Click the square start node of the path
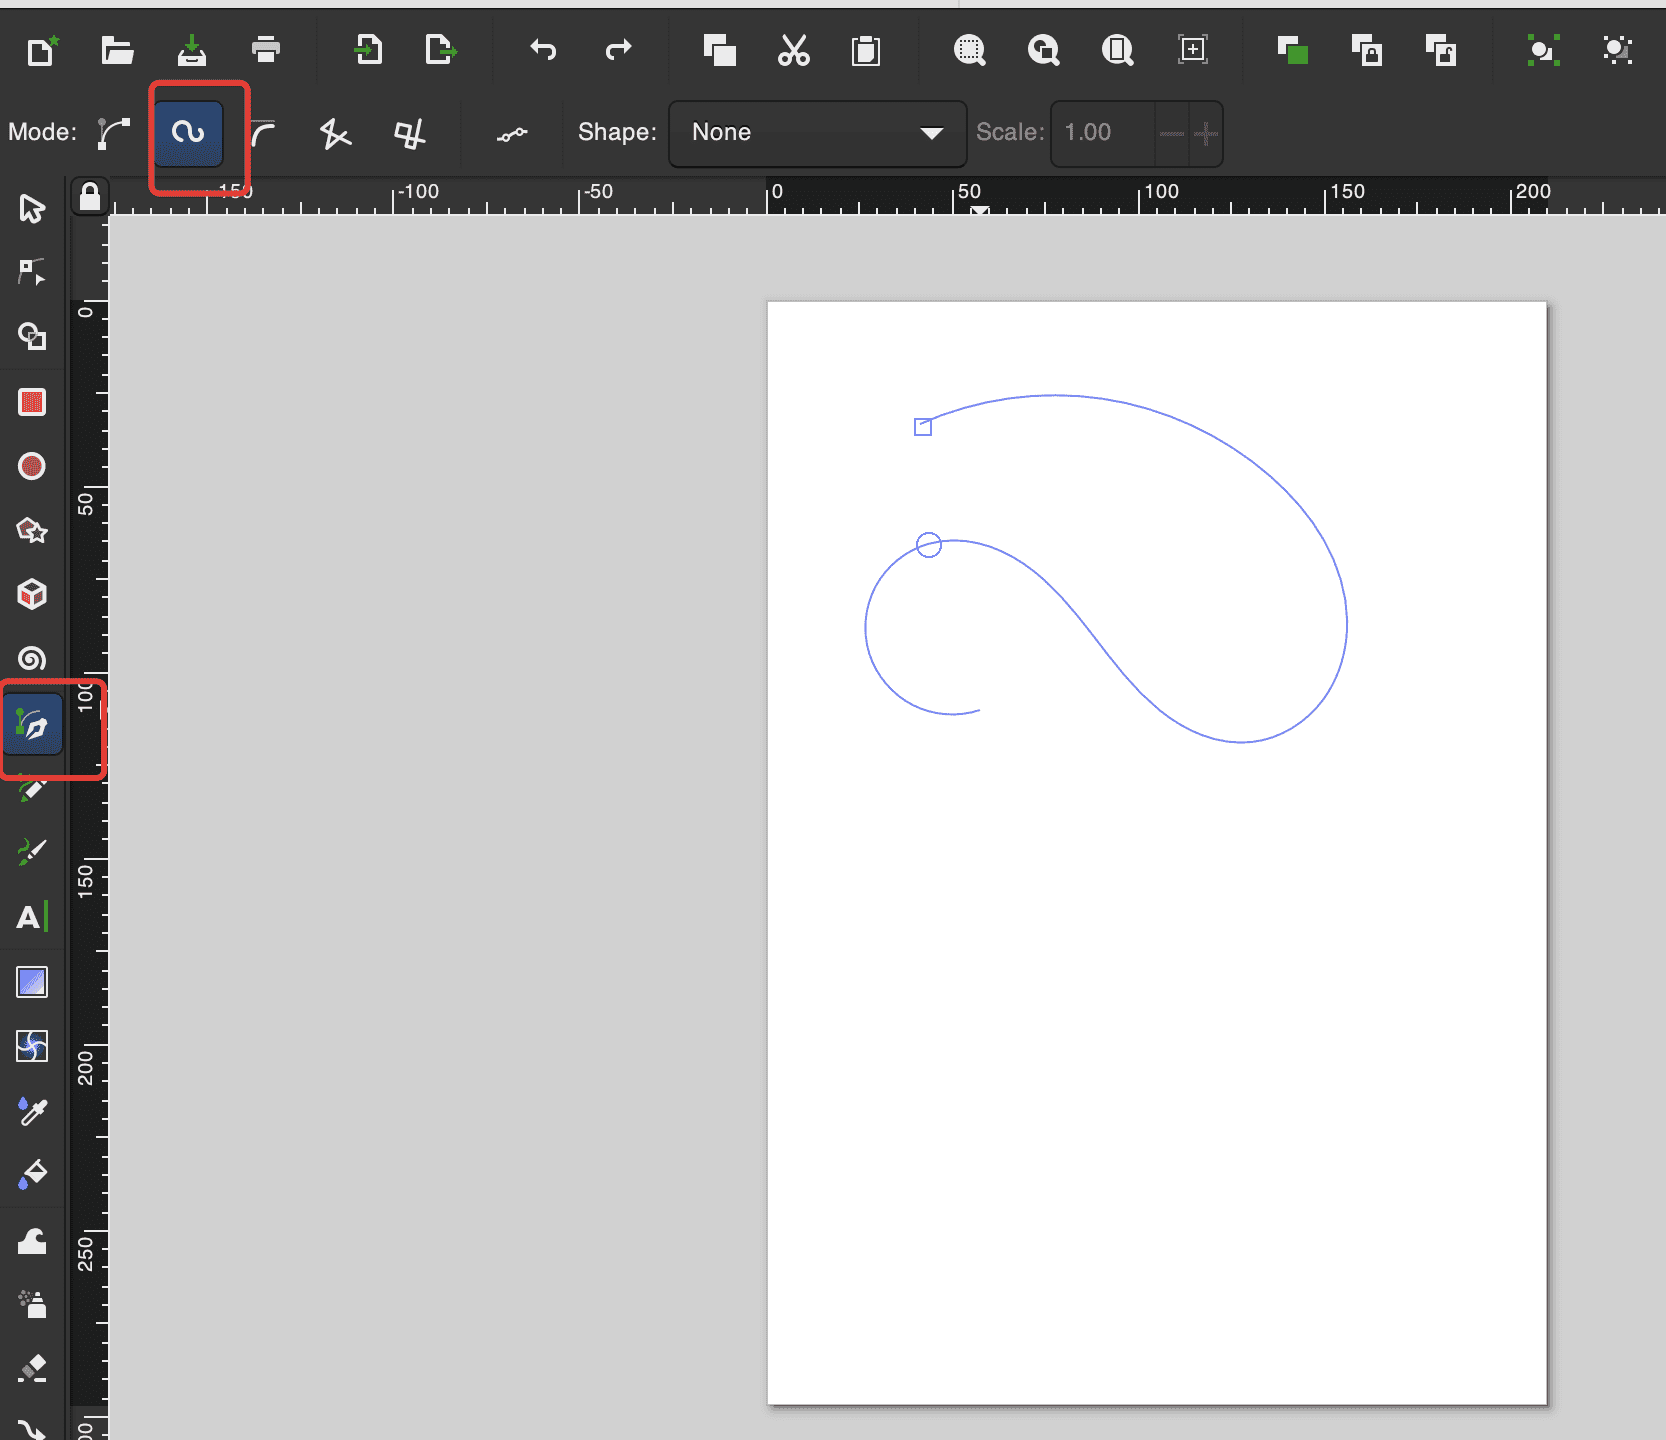 (x=923, y=427)
